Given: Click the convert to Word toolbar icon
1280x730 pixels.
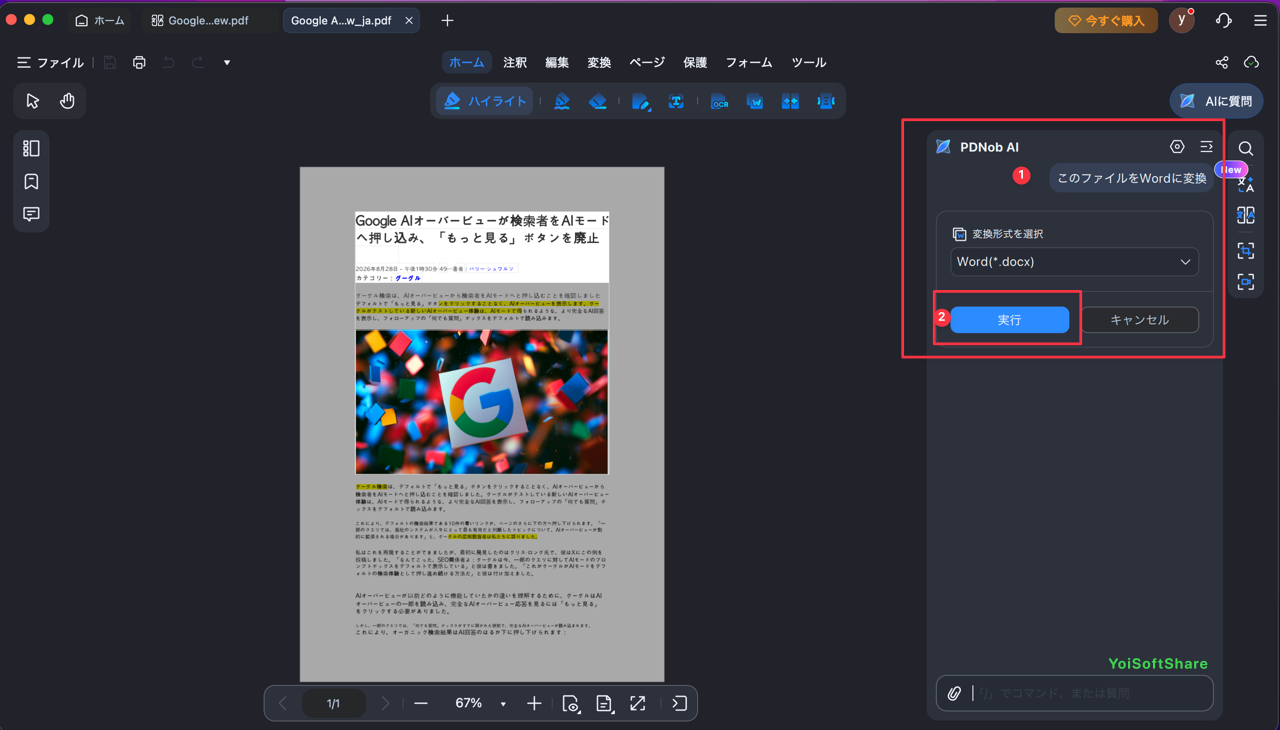Looking at the screenshot, I should click(755, 101).
